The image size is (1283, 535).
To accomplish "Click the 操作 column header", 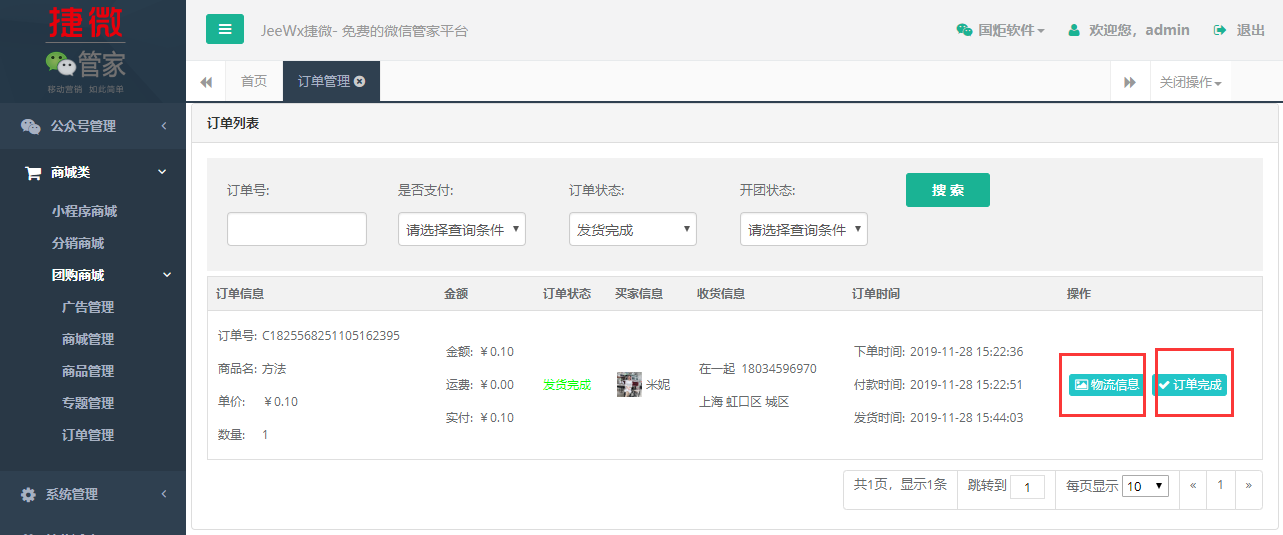I will 1079,294.
